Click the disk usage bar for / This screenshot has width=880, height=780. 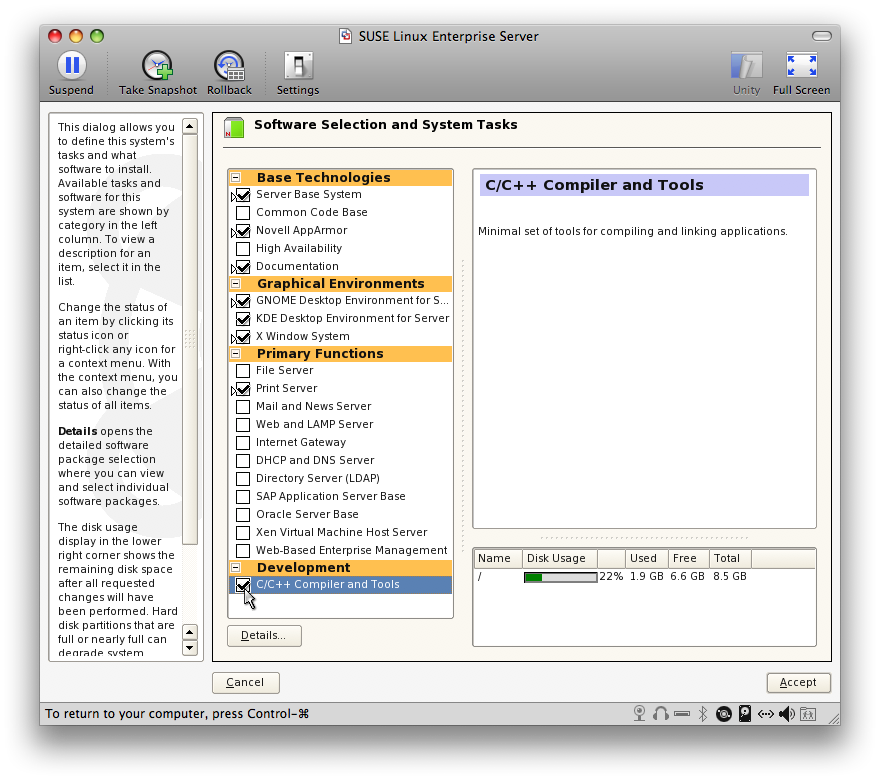click(560, 577)
